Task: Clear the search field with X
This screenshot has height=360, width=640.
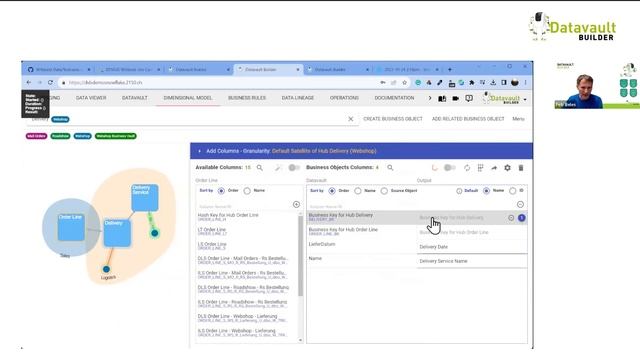Action: 351,119
